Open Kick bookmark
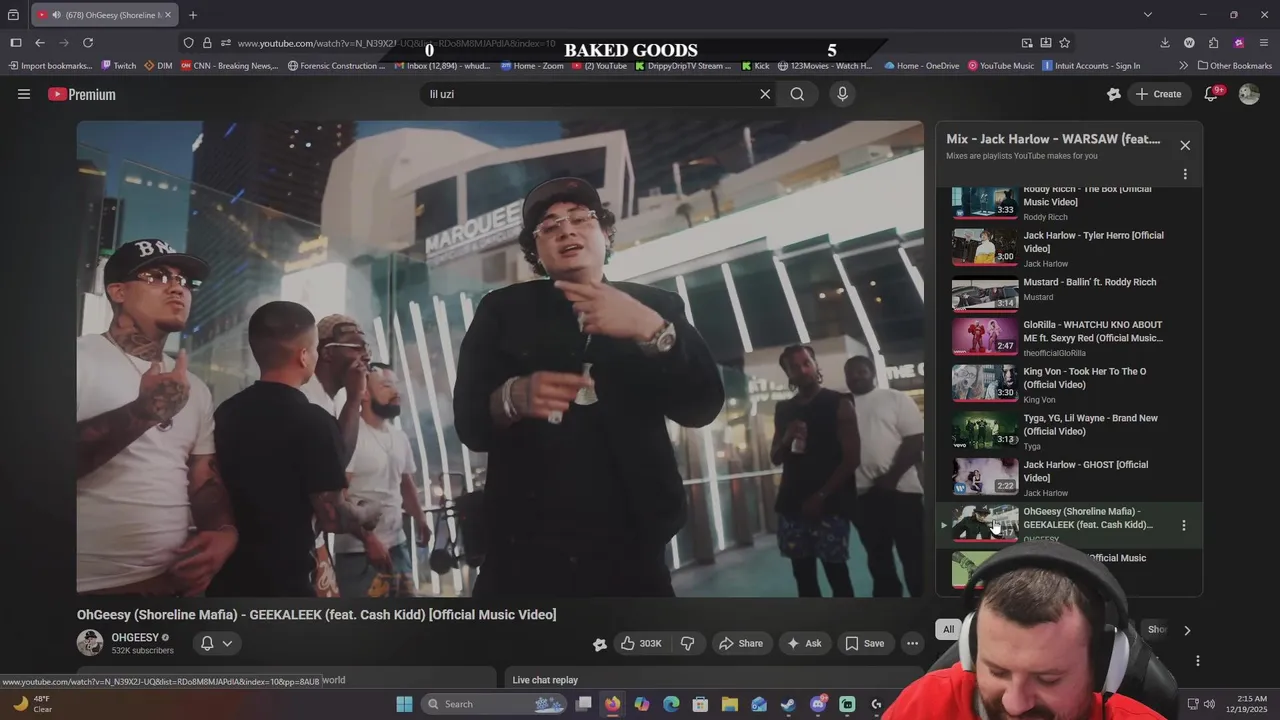1280x720 pixels. pos(756,66)
